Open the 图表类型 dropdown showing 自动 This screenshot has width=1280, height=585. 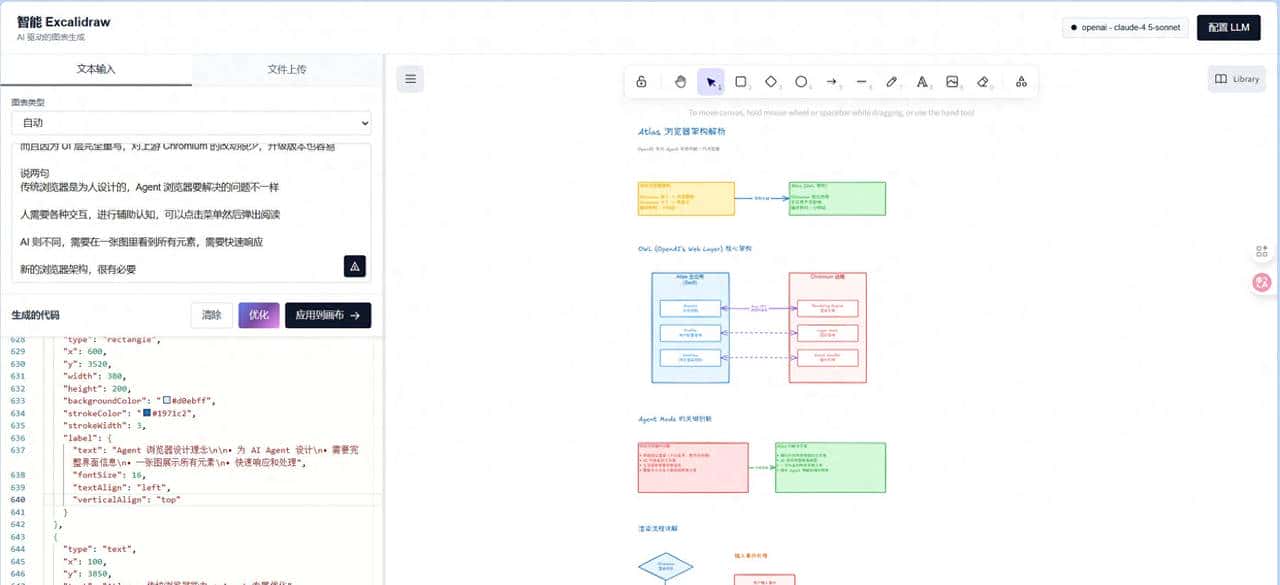pyautogui.click(x=191, y=123)
